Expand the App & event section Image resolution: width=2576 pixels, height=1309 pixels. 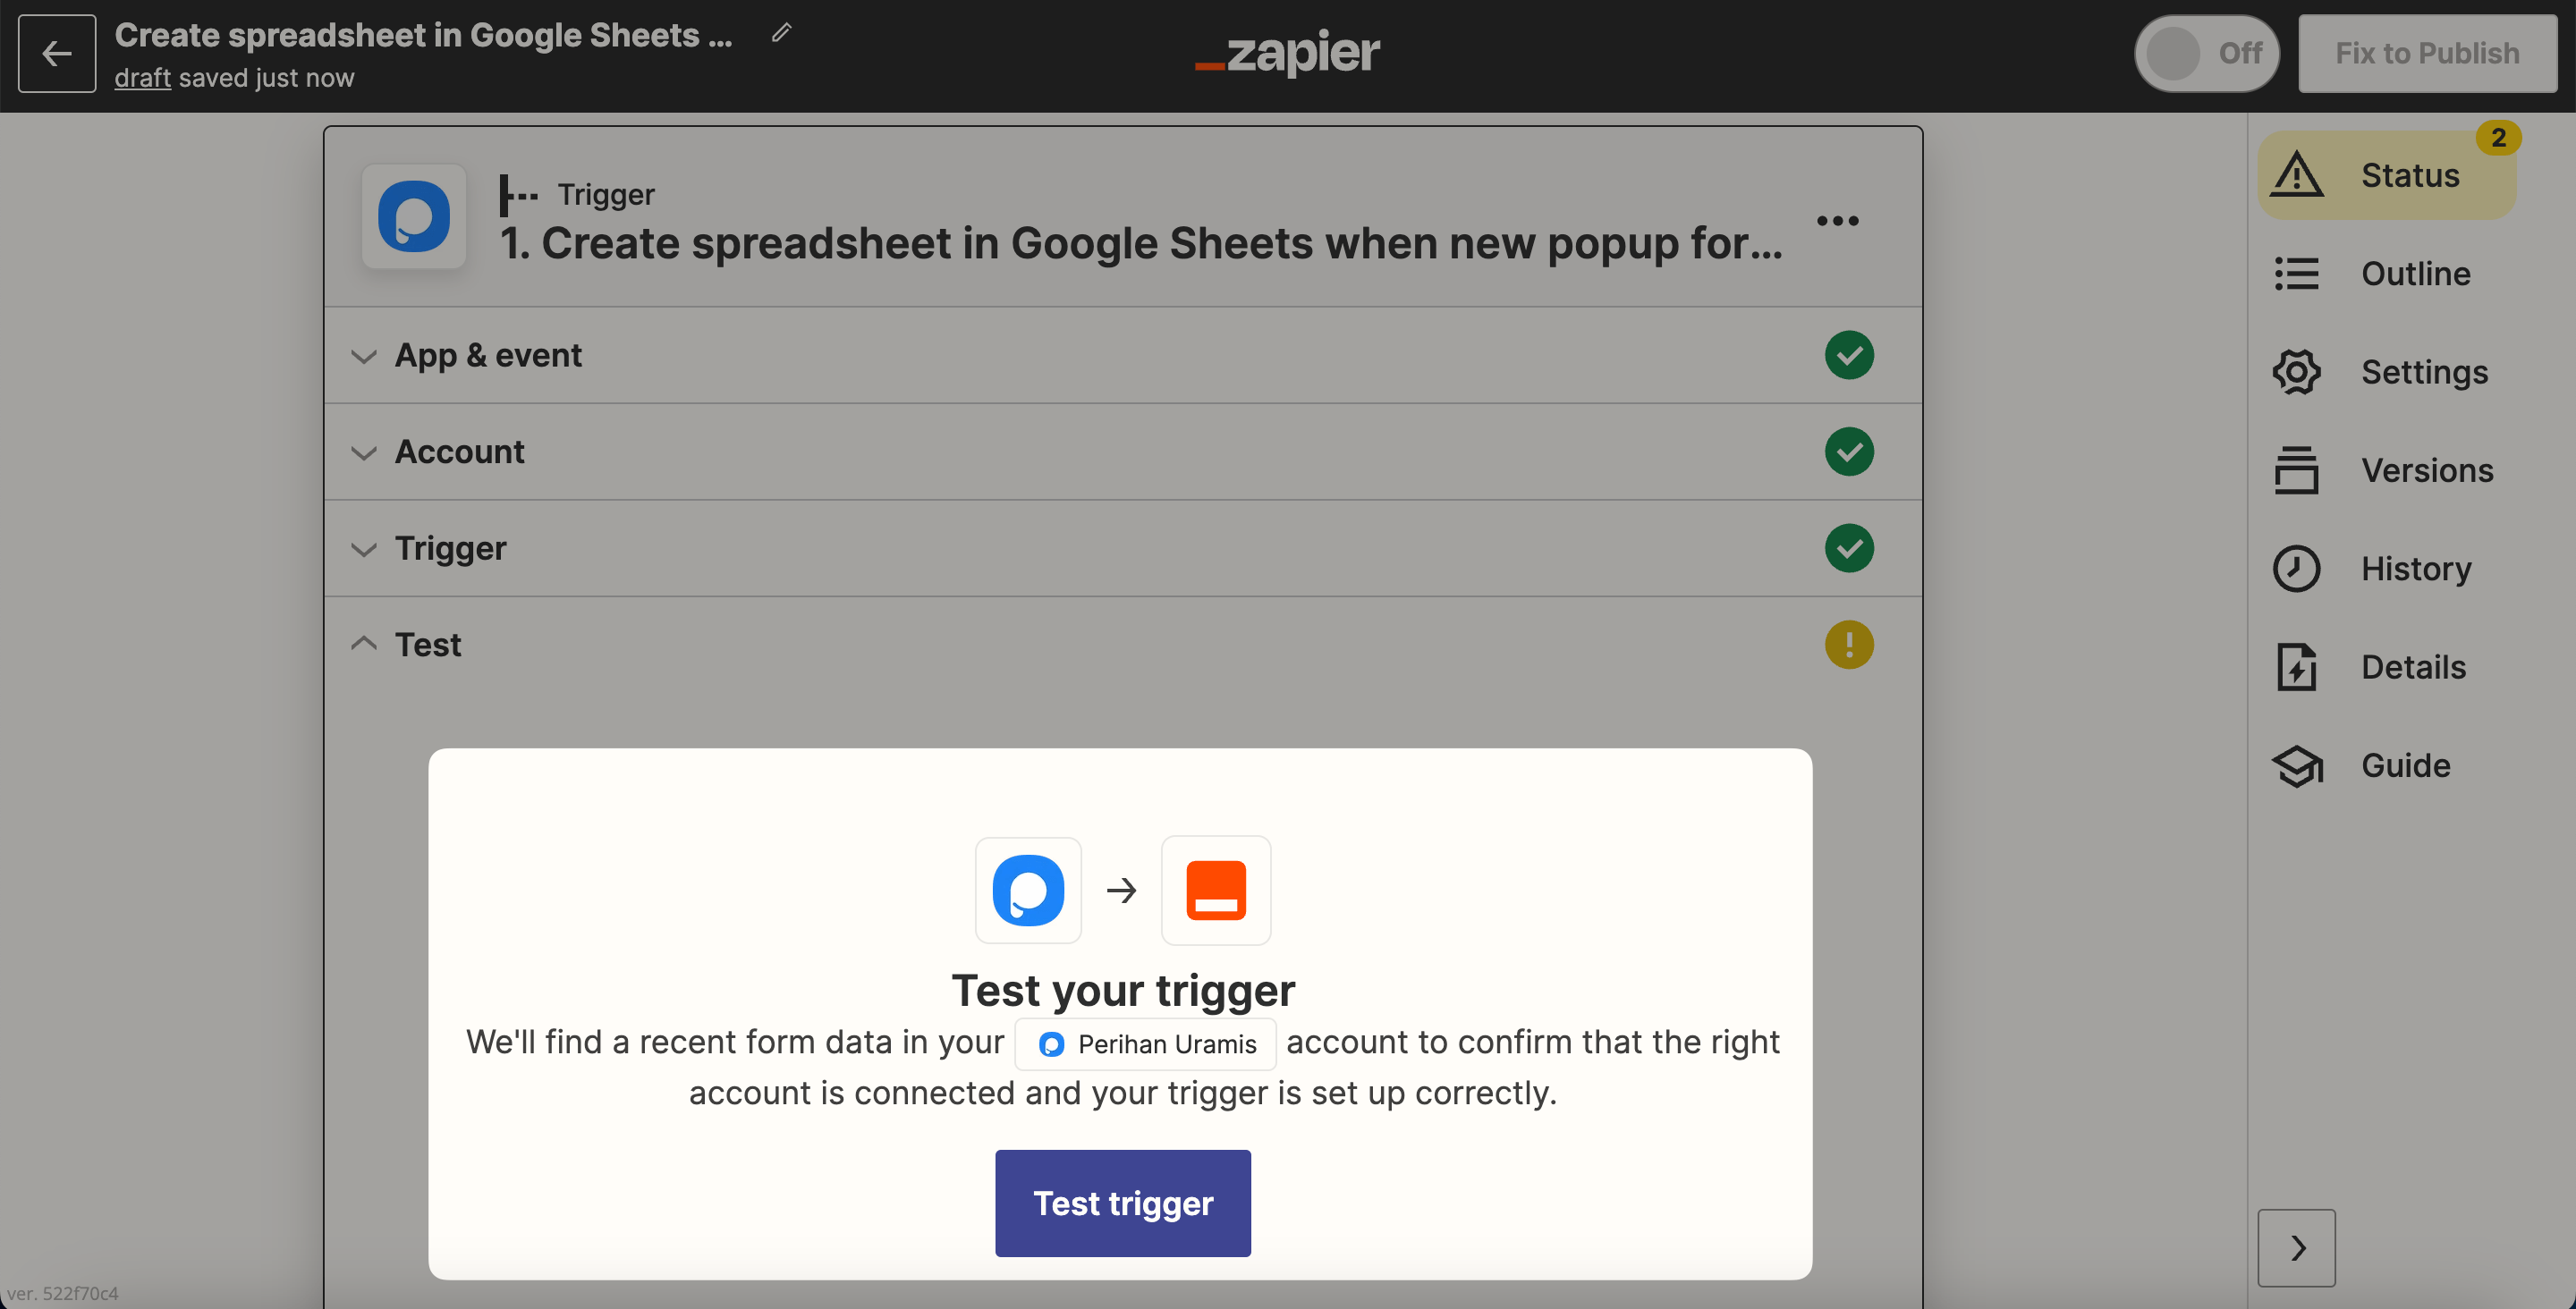click(x=488, y=355)
